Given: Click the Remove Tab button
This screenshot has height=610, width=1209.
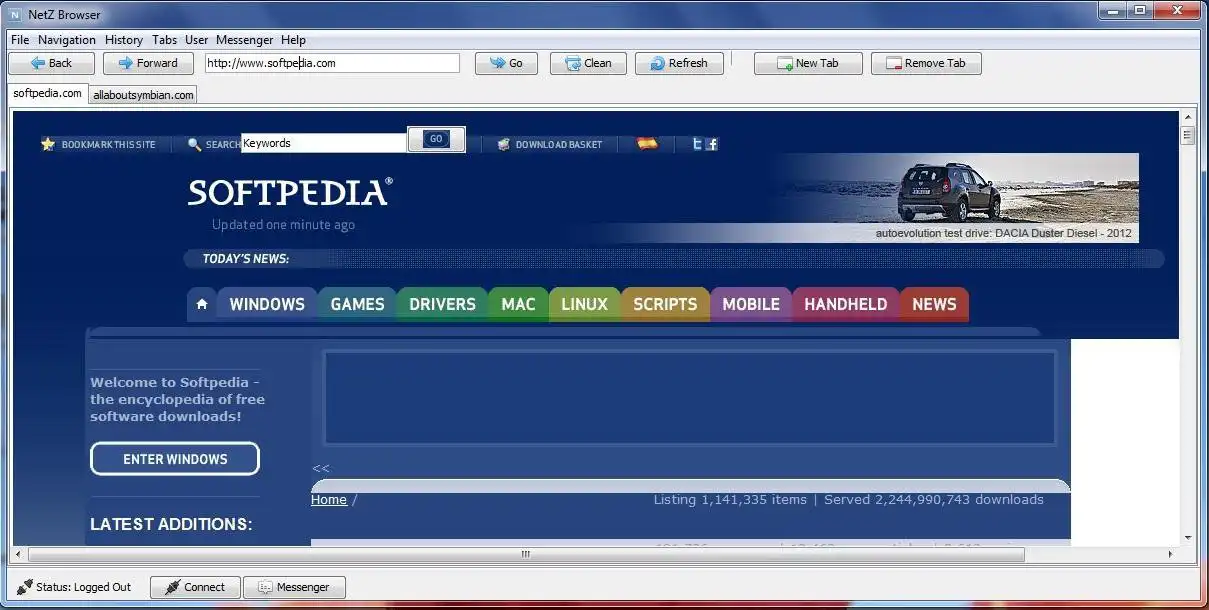Looking at the screenshot, I should 926,63.
